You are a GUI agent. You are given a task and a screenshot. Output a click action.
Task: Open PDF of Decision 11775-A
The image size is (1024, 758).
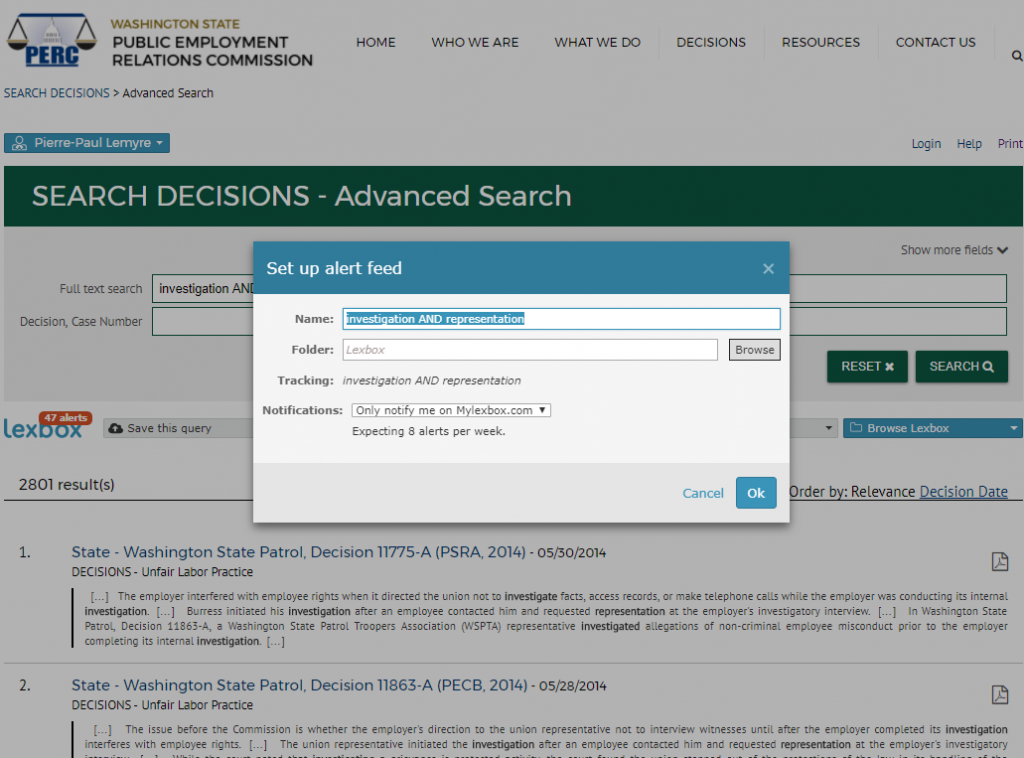coord(999,561)
